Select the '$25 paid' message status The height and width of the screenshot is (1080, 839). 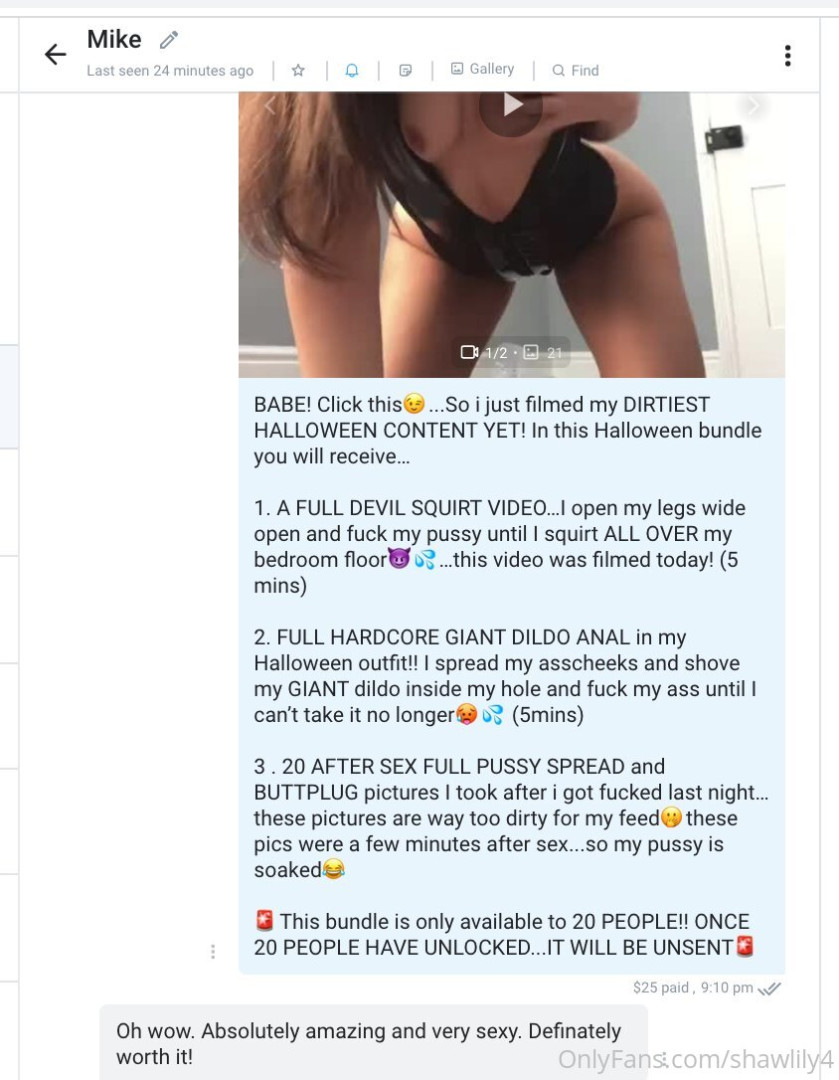[x=661, y=988]
